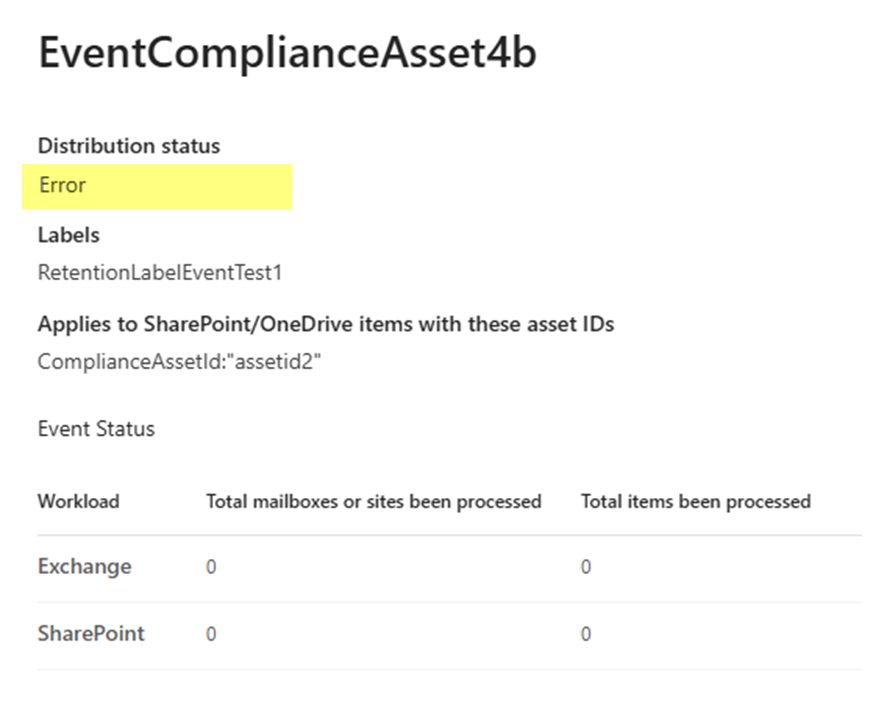Screen dimensions: 873x722
Task: Click the asset IDs section heading
Action: (x=326, y=324)
